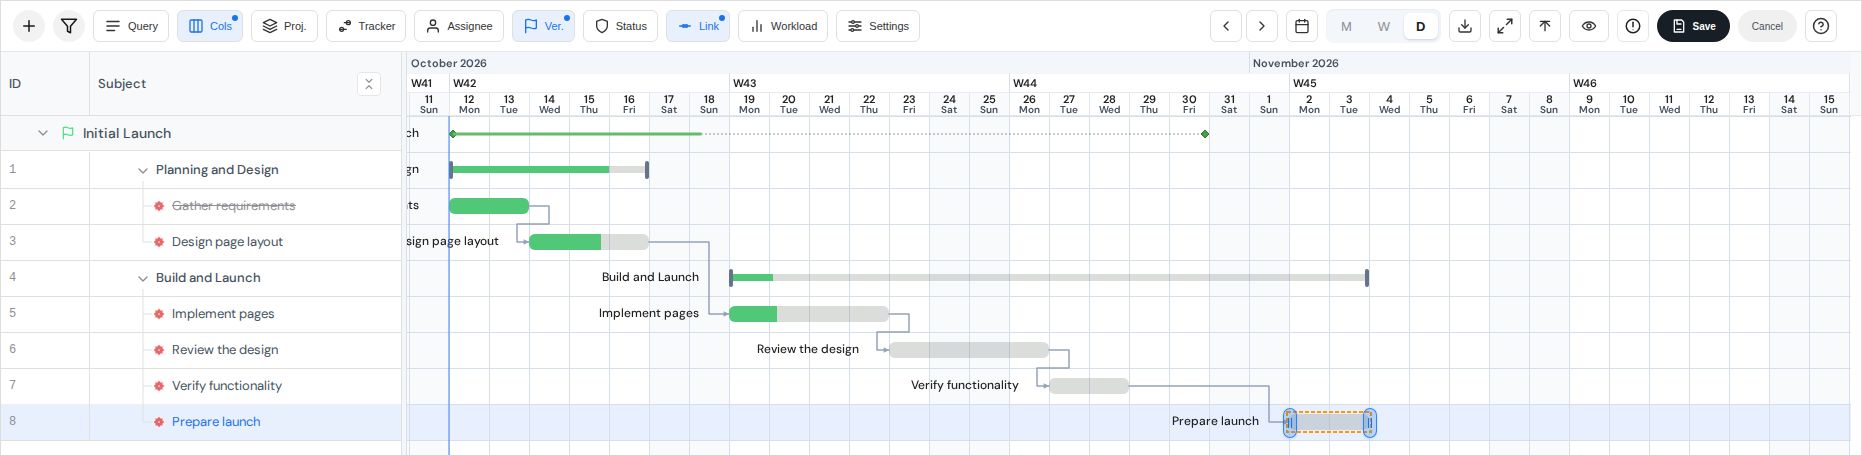This screenshot has width=1862, height=455.
Task: Click the collapse-all icon beside Subject header
Action: coord(369,84)
